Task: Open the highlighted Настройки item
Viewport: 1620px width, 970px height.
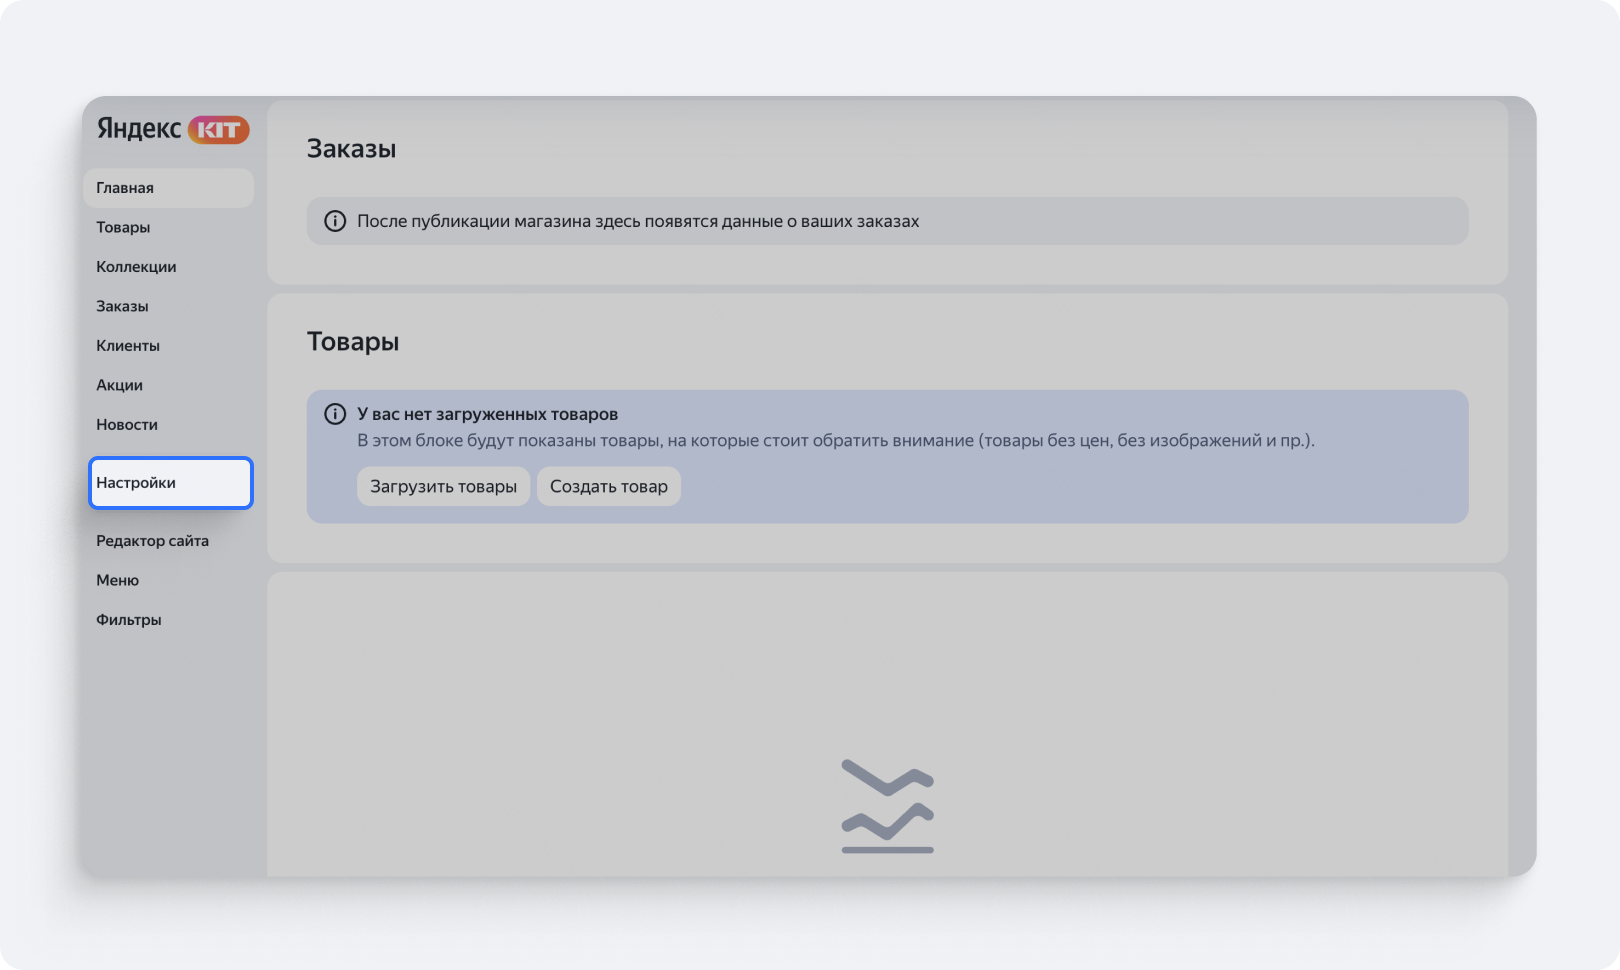Action: (x=170, y=483)
